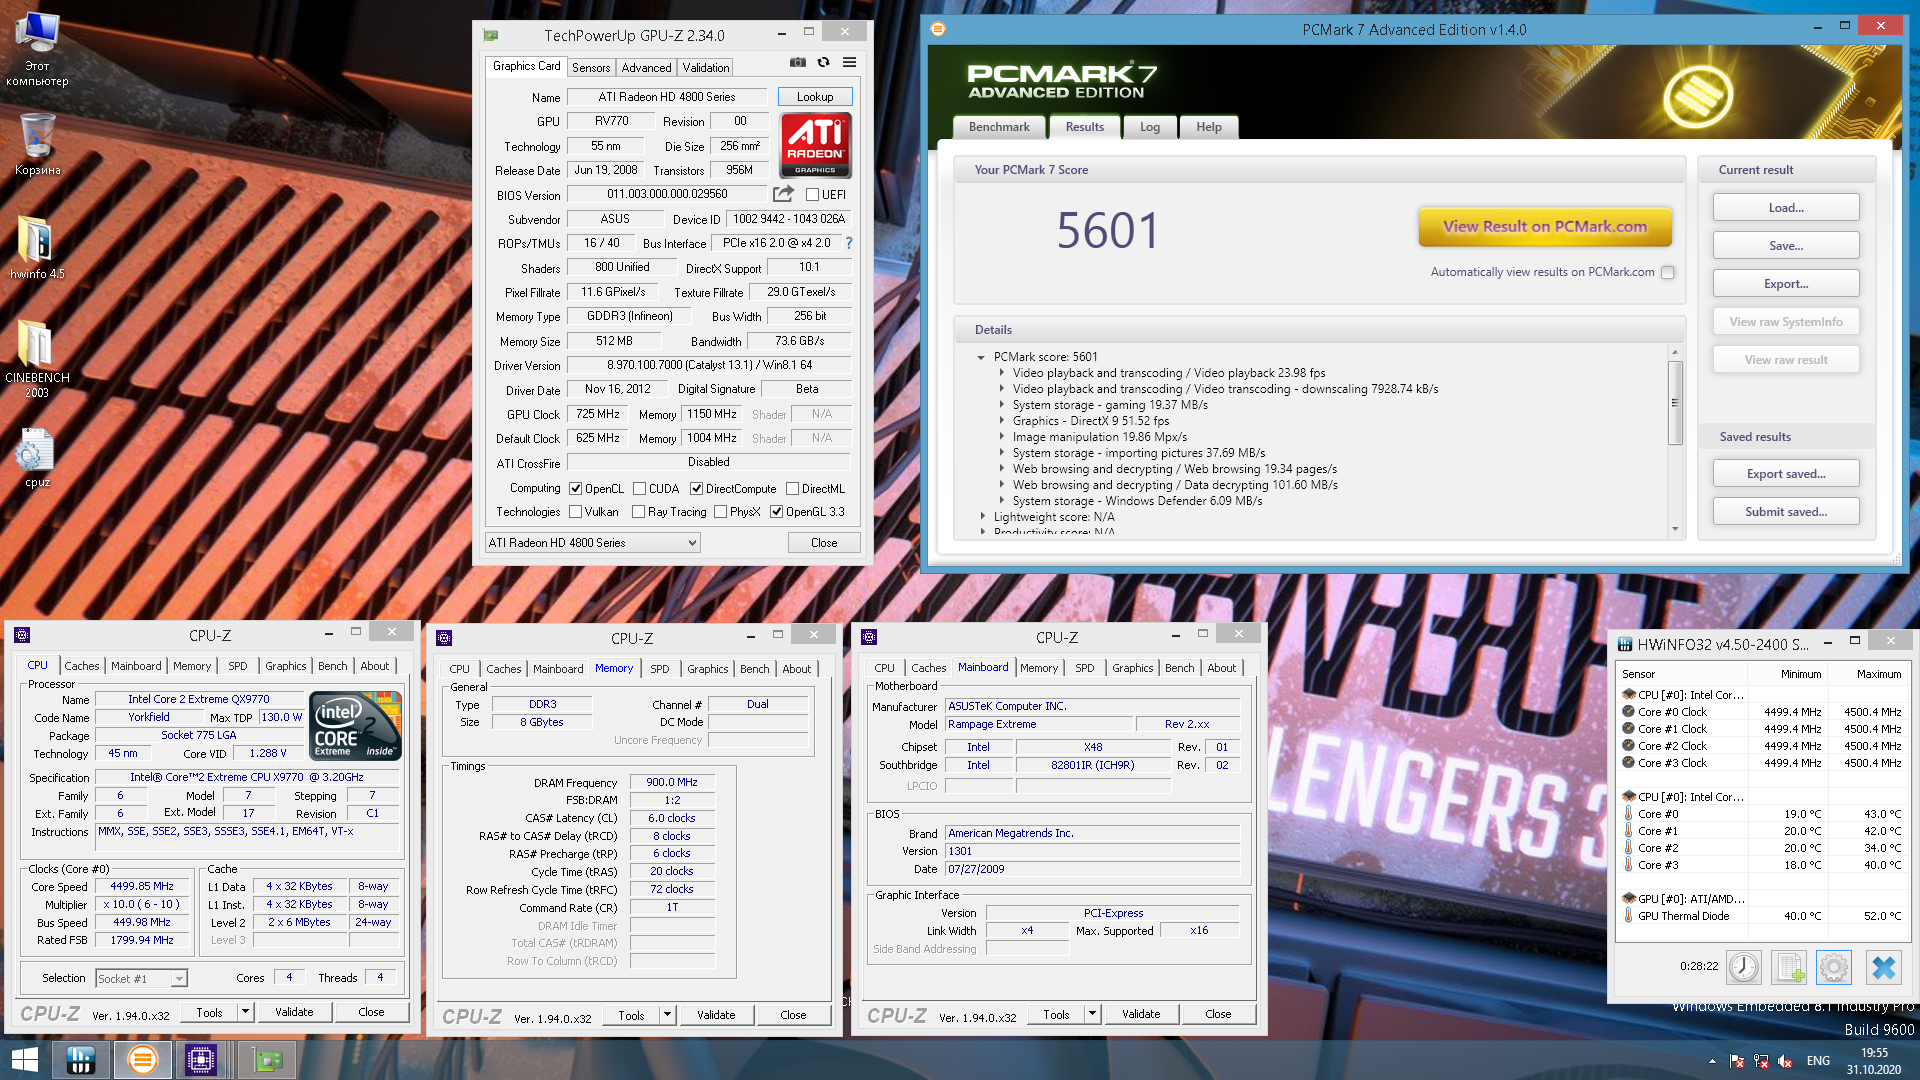Screen dimensions: 1920x1080
Task: Click Validate in the Memory CPU-Z window
Action: tap(716, 1015)
